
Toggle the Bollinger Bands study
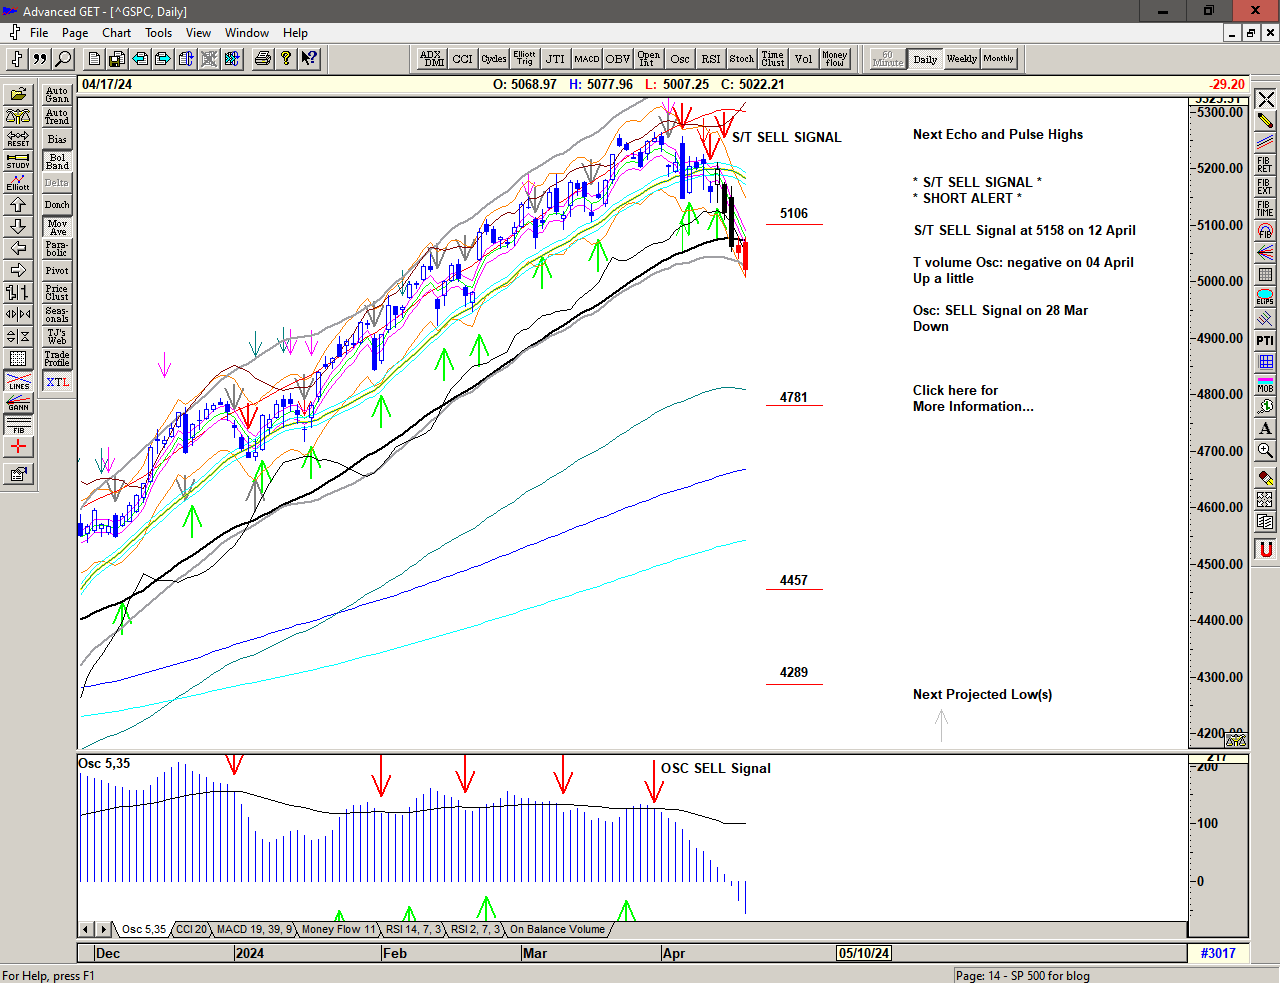[57, 161]
